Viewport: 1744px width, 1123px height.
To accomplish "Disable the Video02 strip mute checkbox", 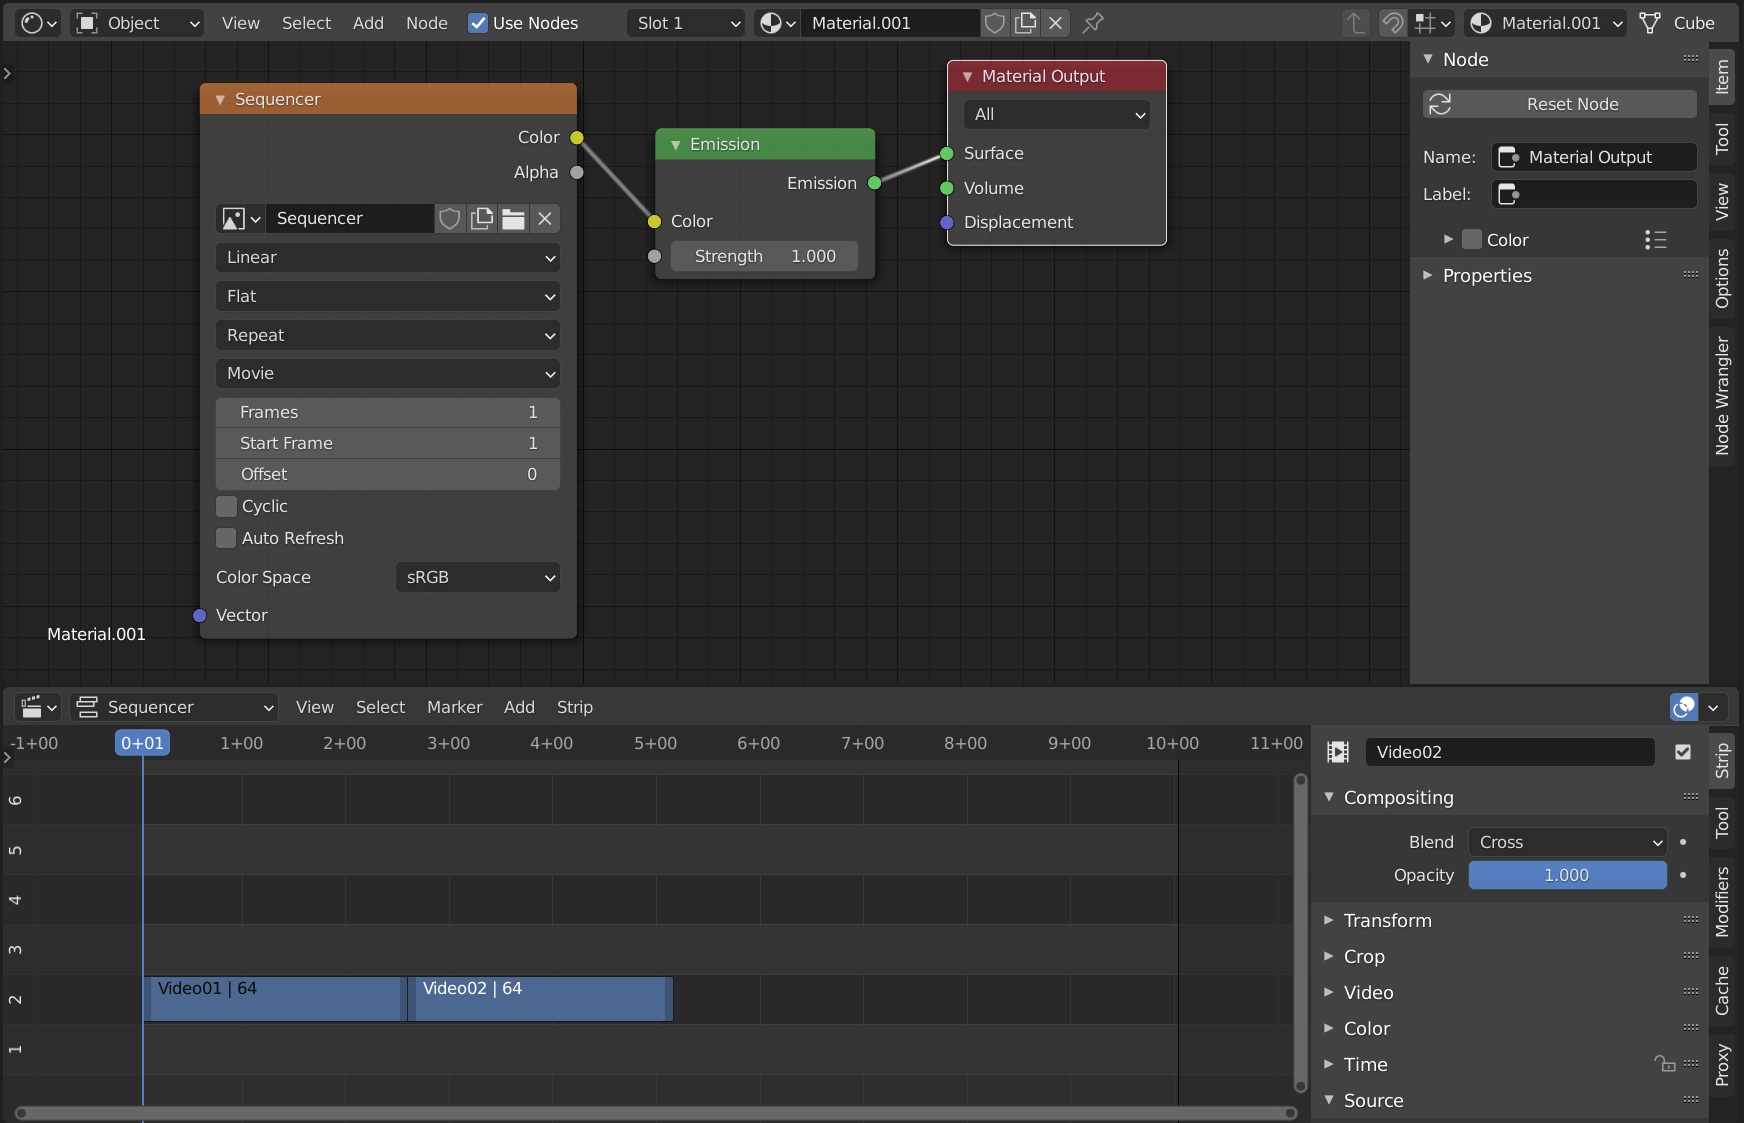I will (1683, 752).
